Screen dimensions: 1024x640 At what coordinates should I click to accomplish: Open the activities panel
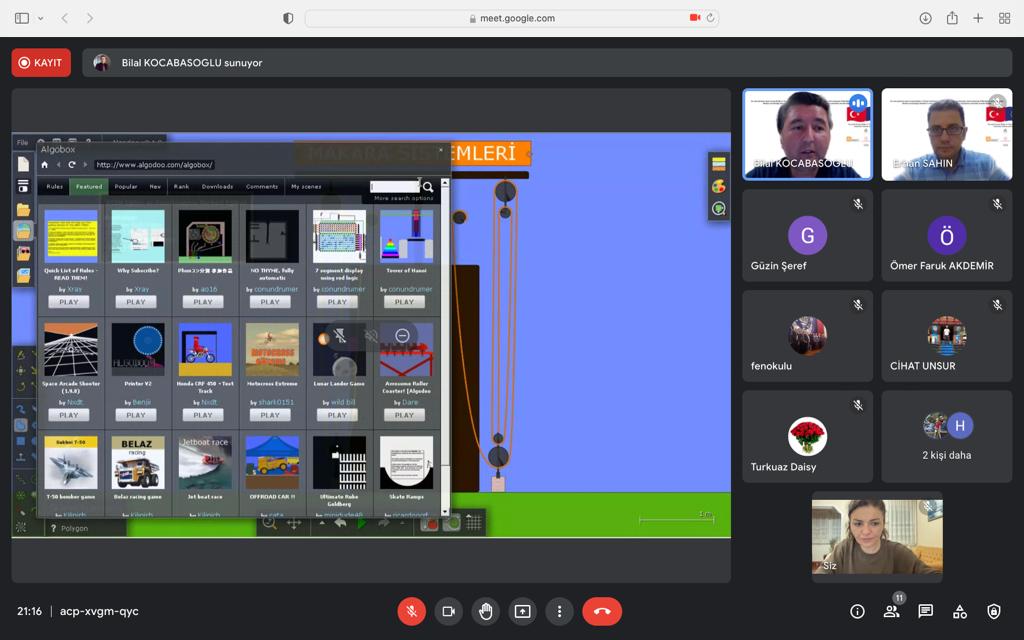pos(960,612)
